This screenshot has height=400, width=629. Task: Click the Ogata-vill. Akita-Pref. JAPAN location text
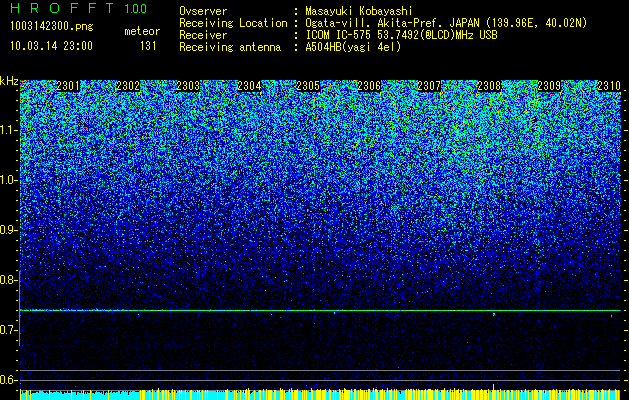pyautogui.click(x=446, y=23)
